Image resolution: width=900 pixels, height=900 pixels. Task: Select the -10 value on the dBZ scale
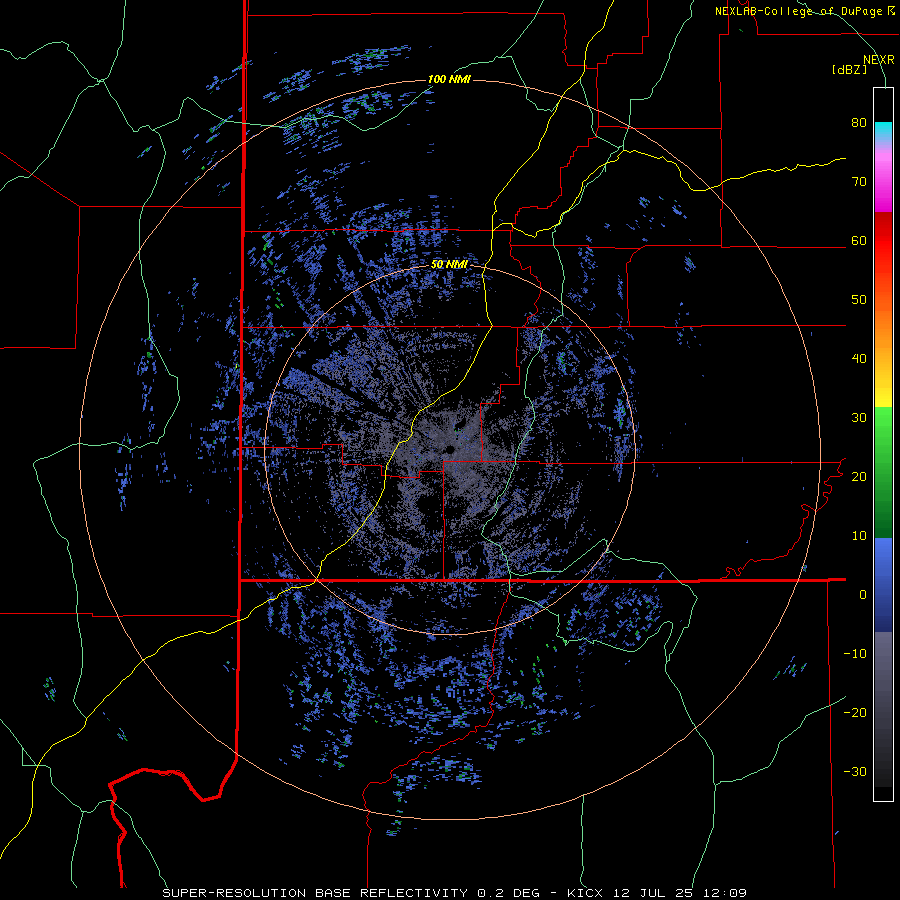855,653
